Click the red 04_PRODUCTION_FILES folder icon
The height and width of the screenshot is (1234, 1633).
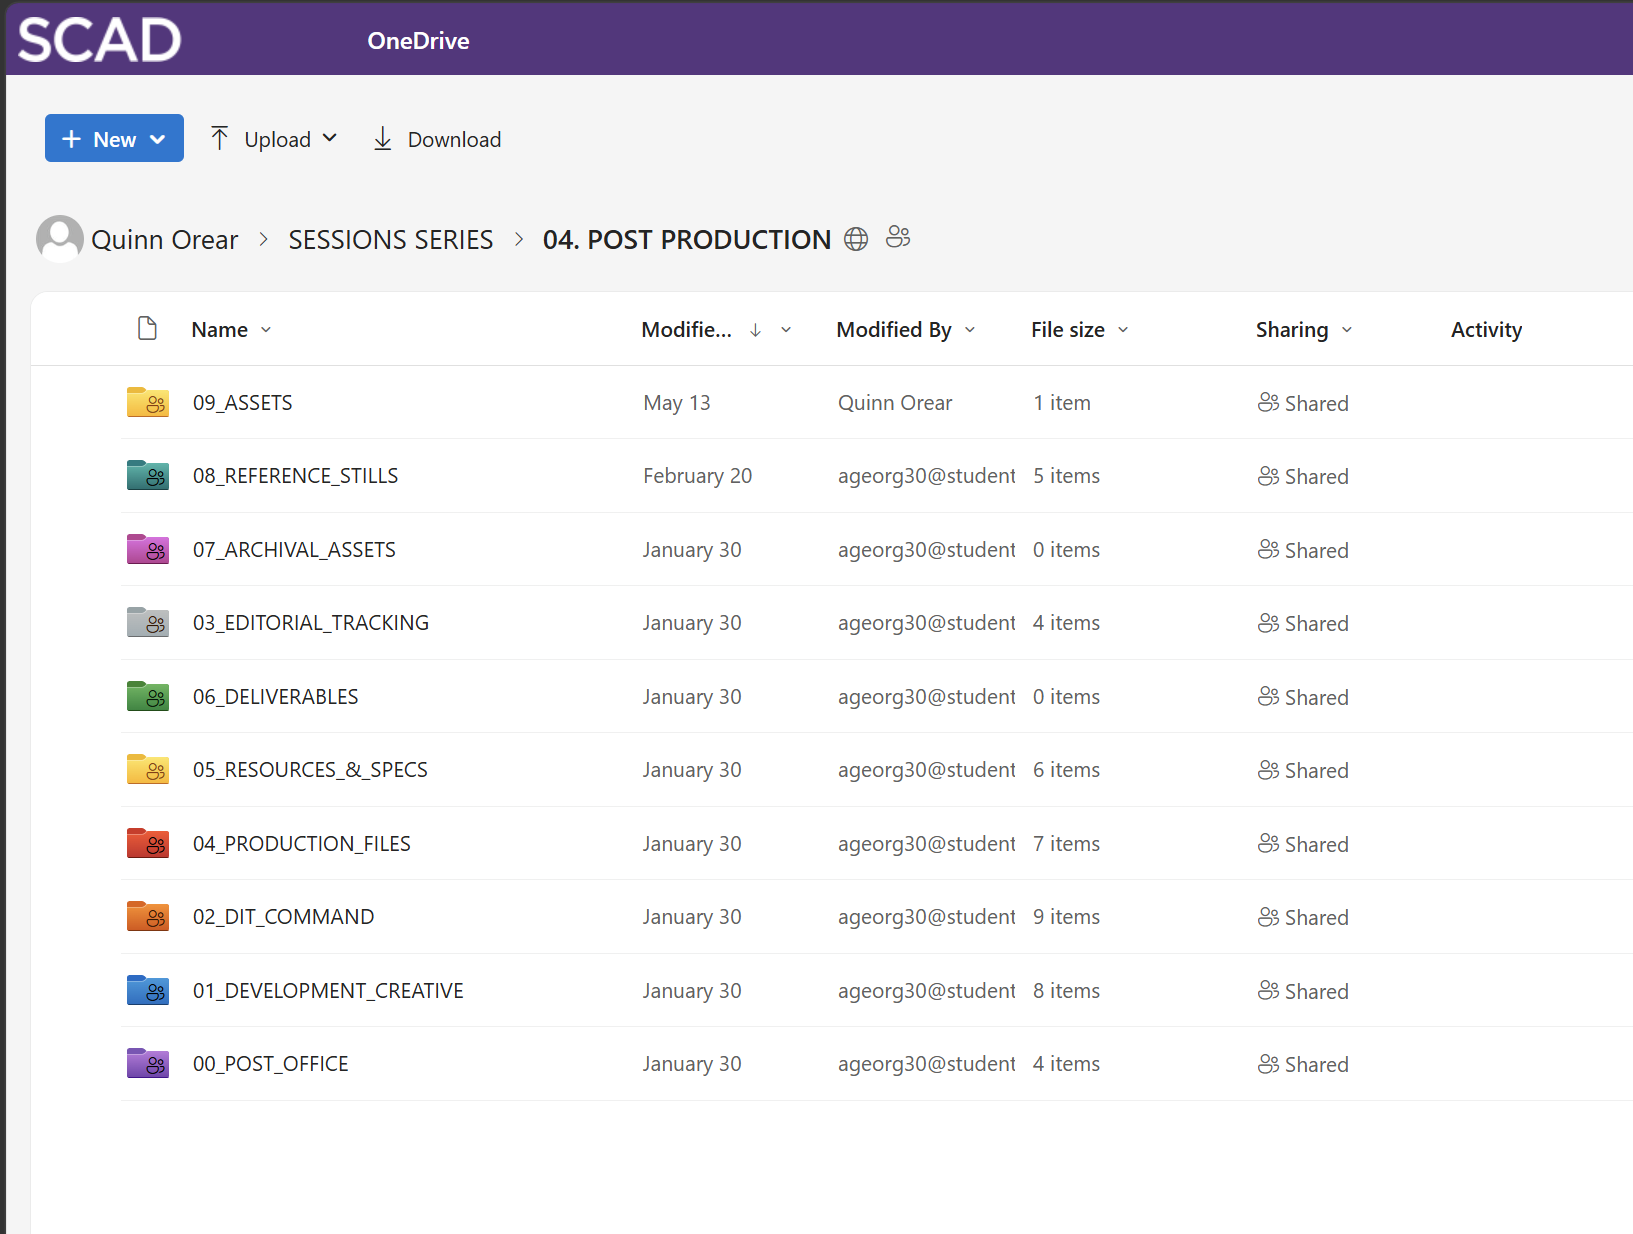148,843
